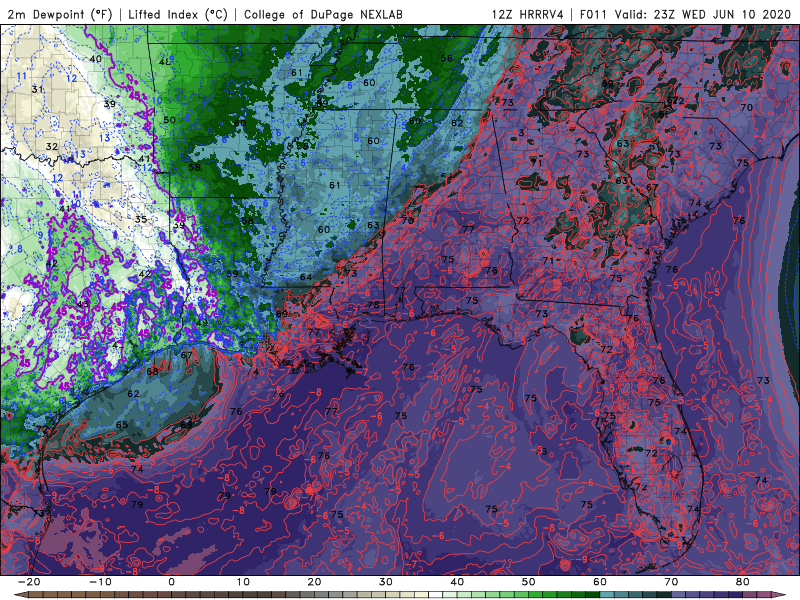This screenshot has height=600, width=800.
Task: Click the dewpoint value '31' on map
Action: coord(38,90)
